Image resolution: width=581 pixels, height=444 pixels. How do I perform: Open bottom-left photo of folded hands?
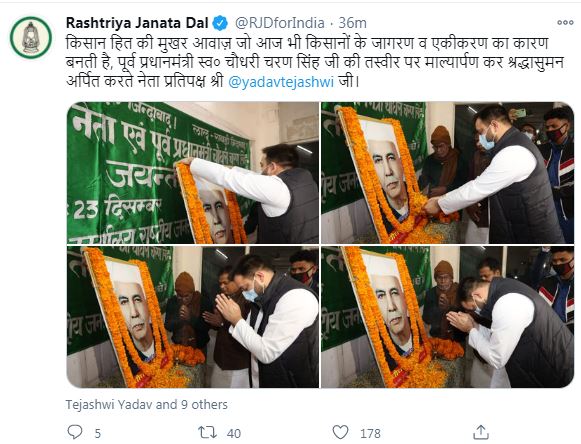193,317
